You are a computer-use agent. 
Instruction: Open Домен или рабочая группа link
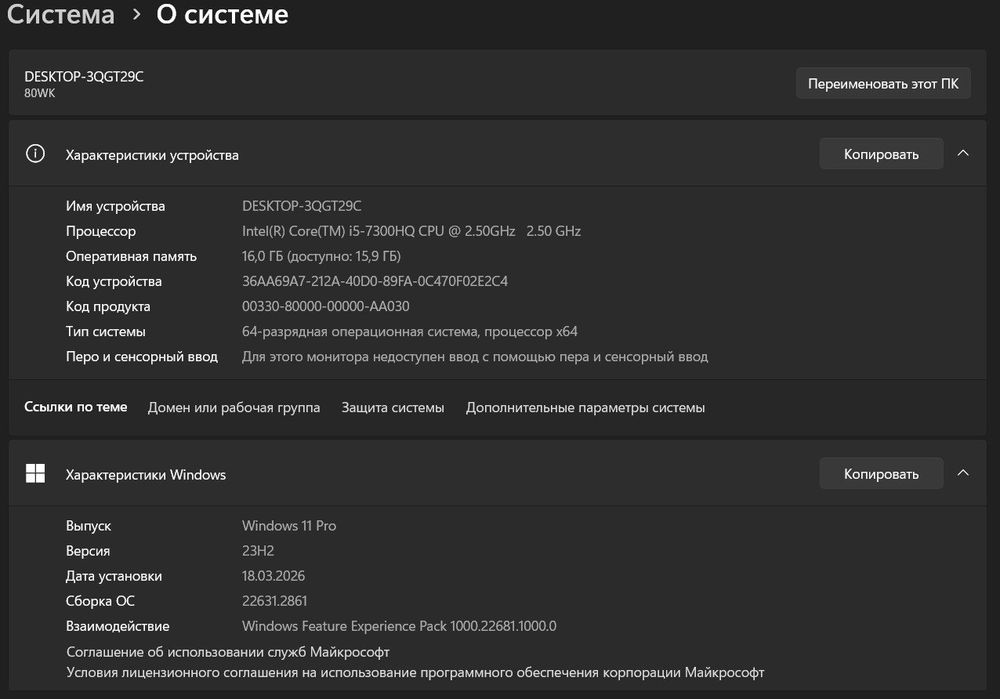(234, 408)
